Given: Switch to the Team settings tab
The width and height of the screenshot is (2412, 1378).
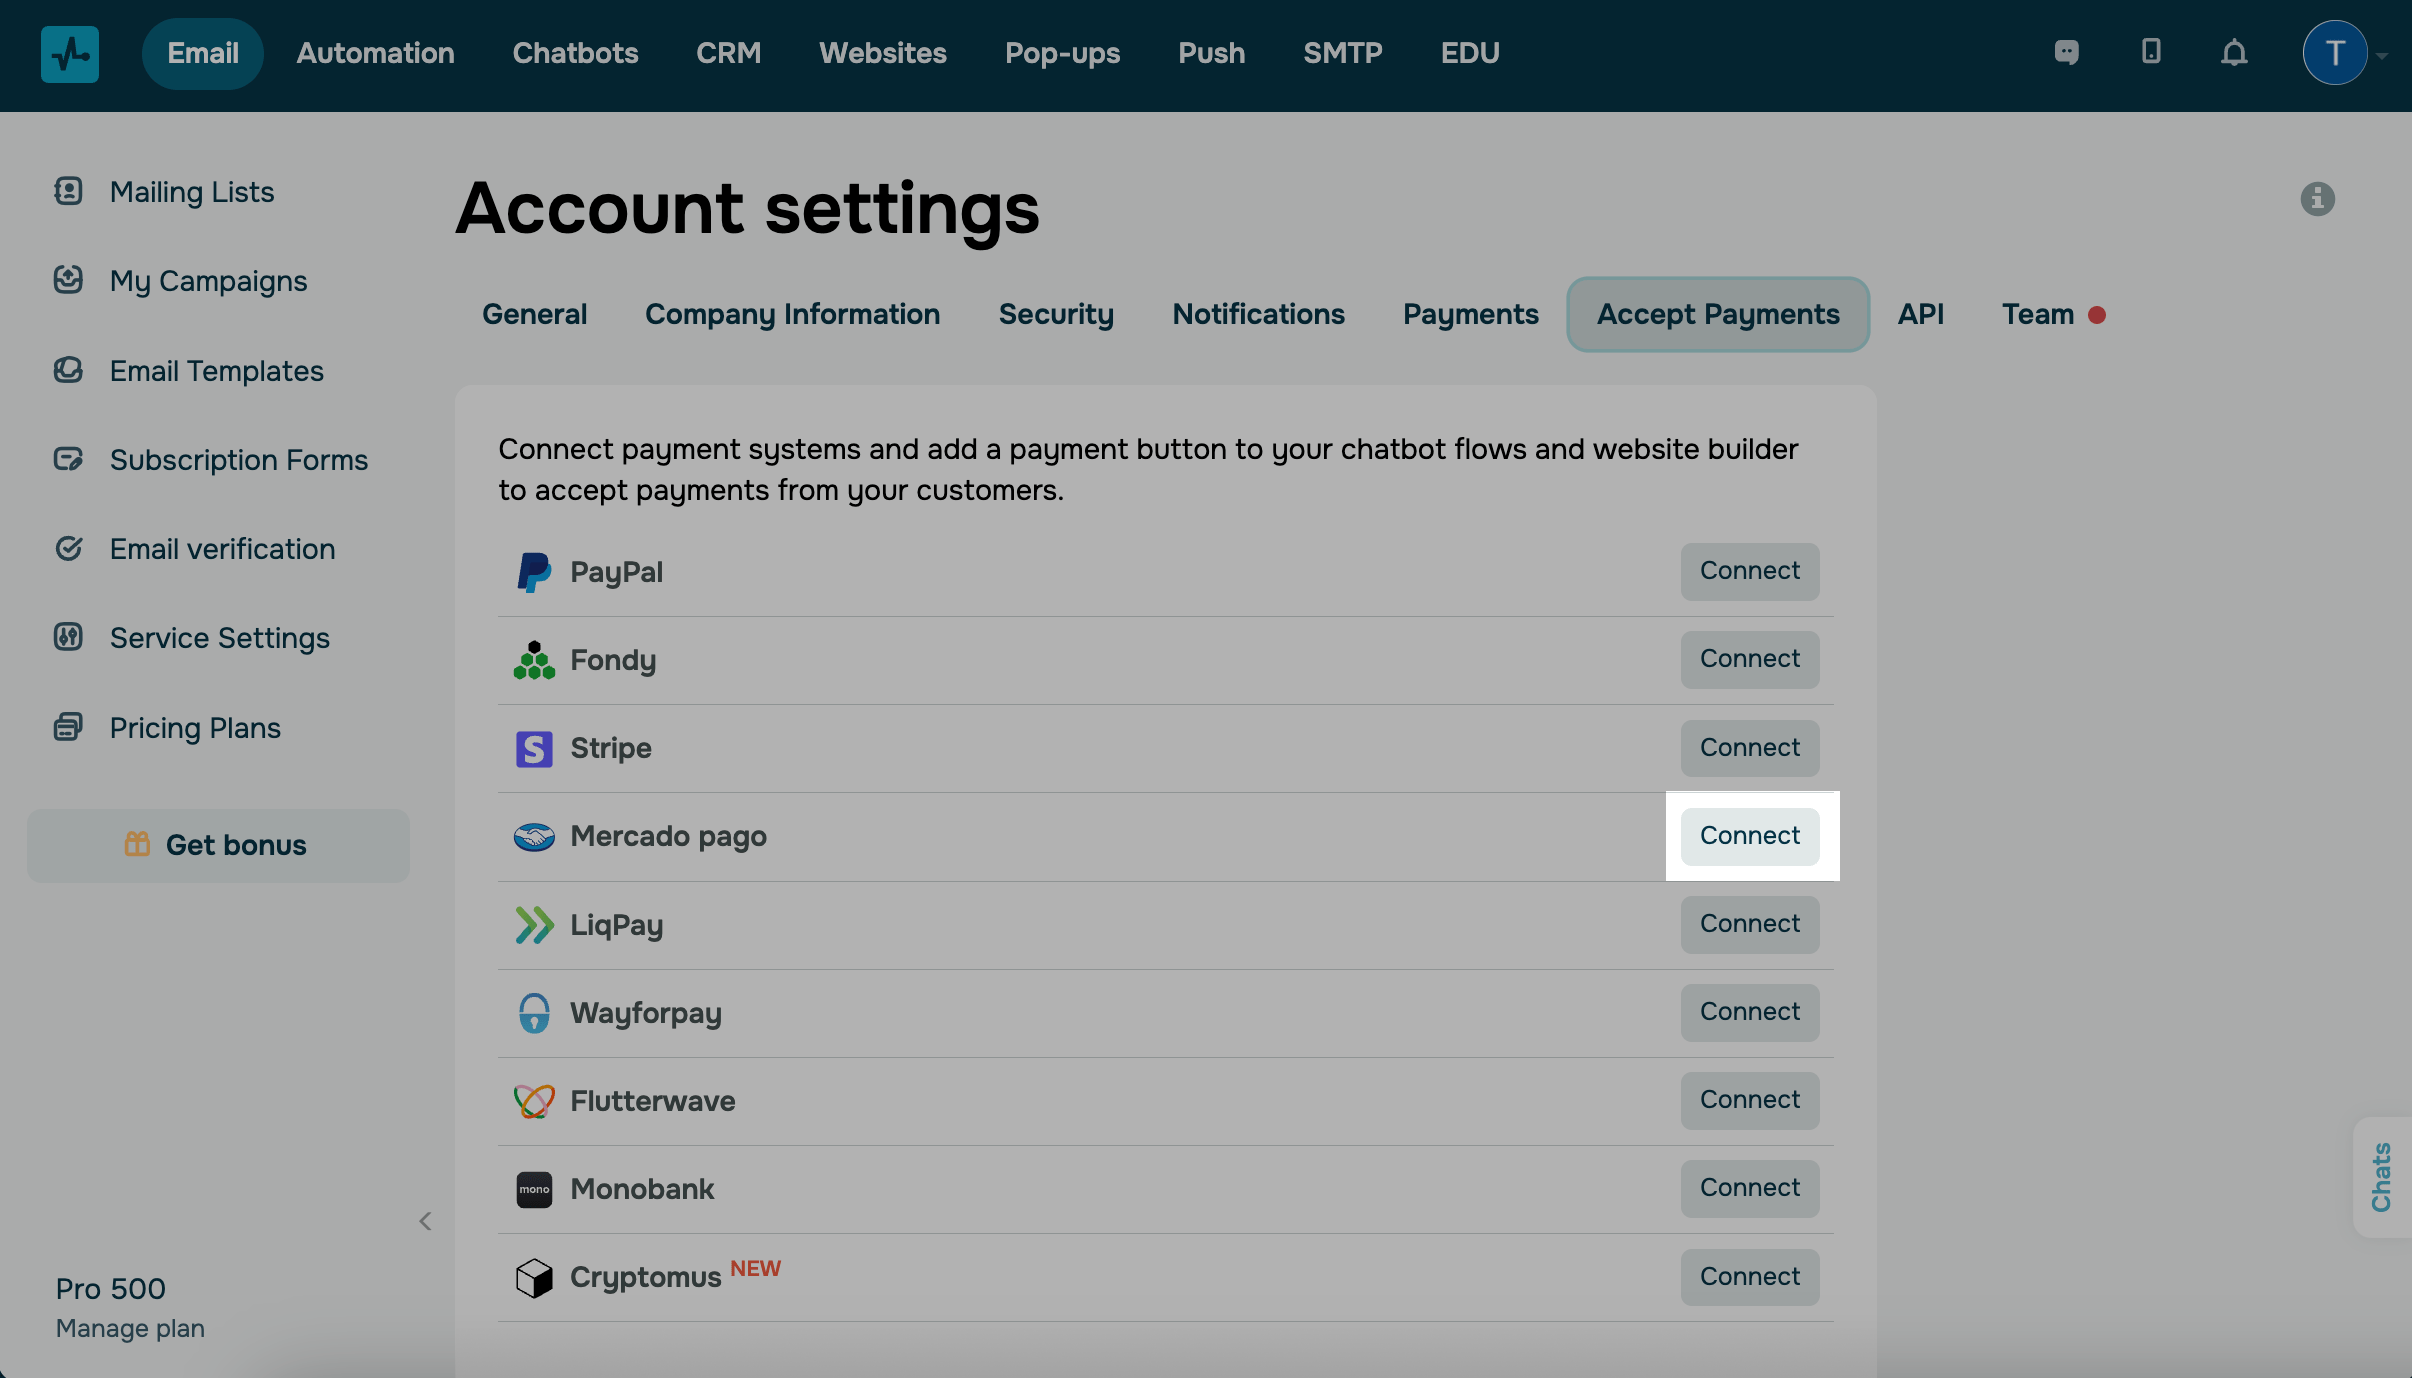Looking at the screenshot, I should (x=2038, y=314).
